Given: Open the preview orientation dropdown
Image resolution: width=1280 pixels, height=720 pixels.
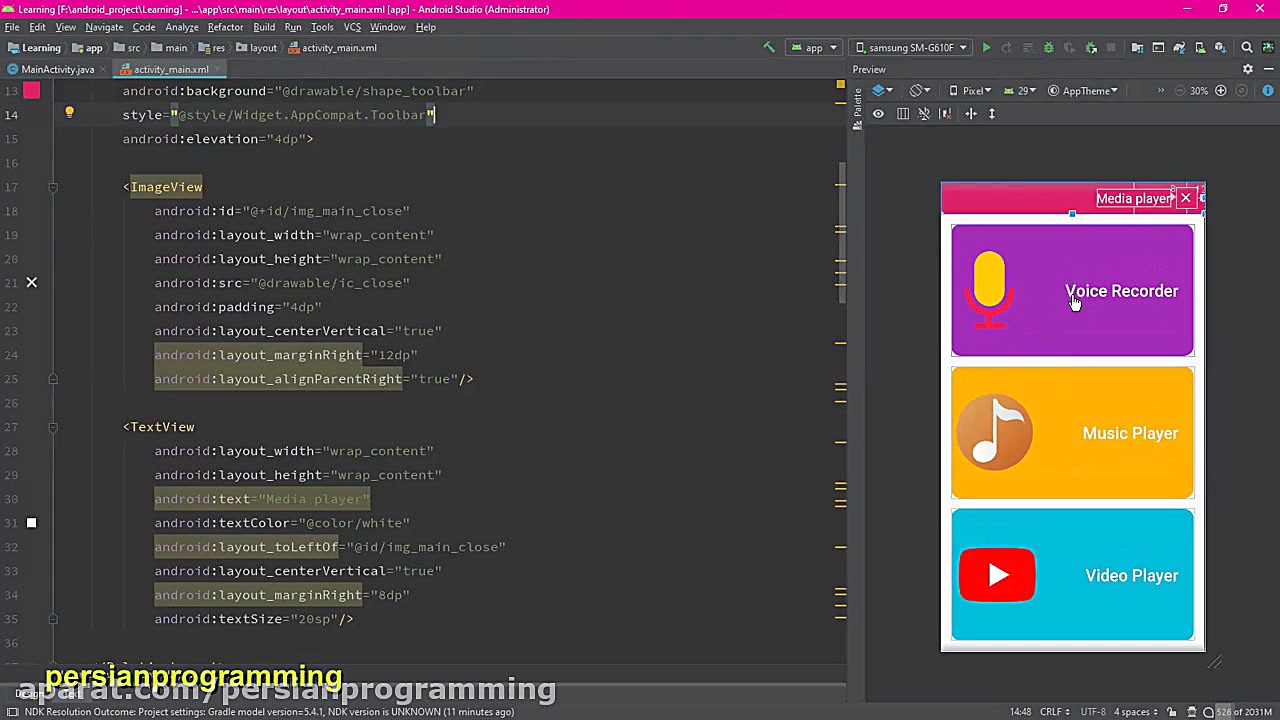Looking at the screenshot, I should [920, 91].
